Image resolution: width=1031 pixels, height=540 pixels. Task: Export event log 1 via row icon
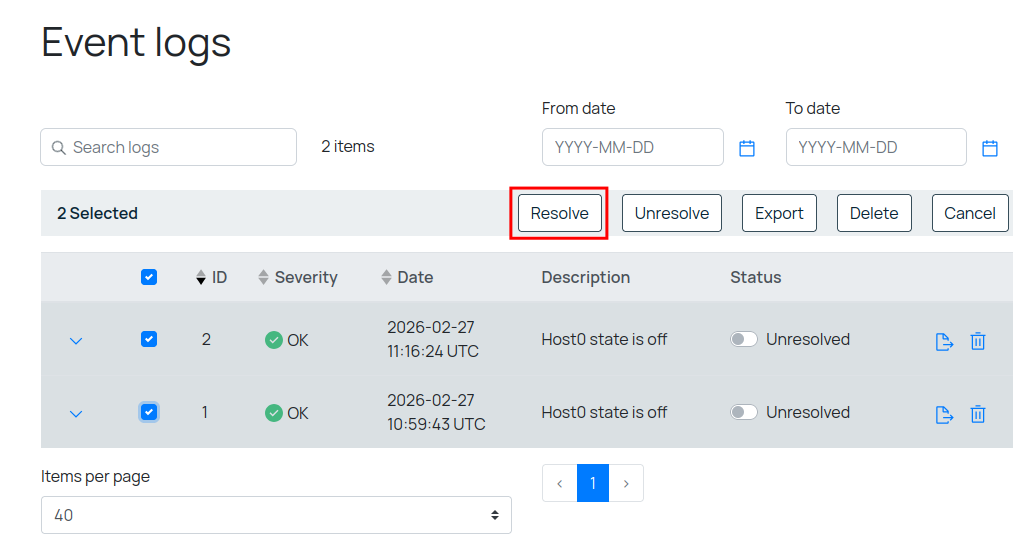tap(944, 414)
